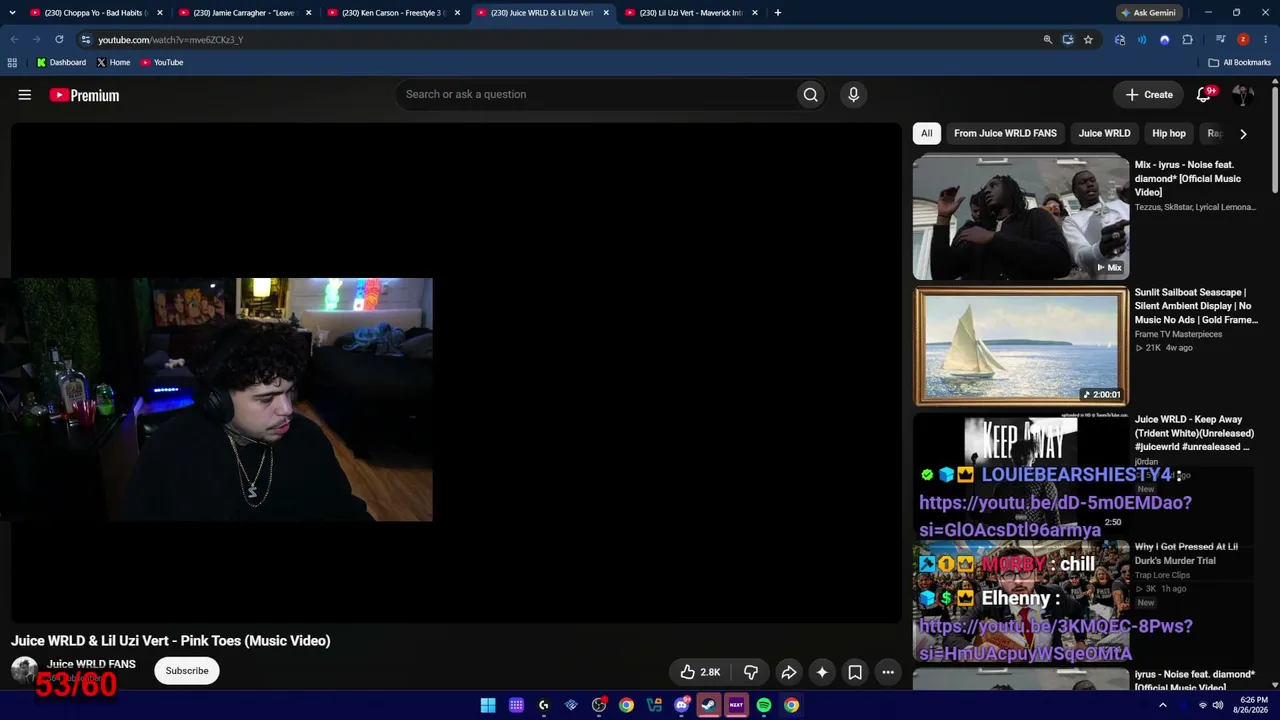The width and height of the screenshot is (1280, 720).
Task: Open Chrome zoom magnifier in address bar
Action: pos(1048,40)
